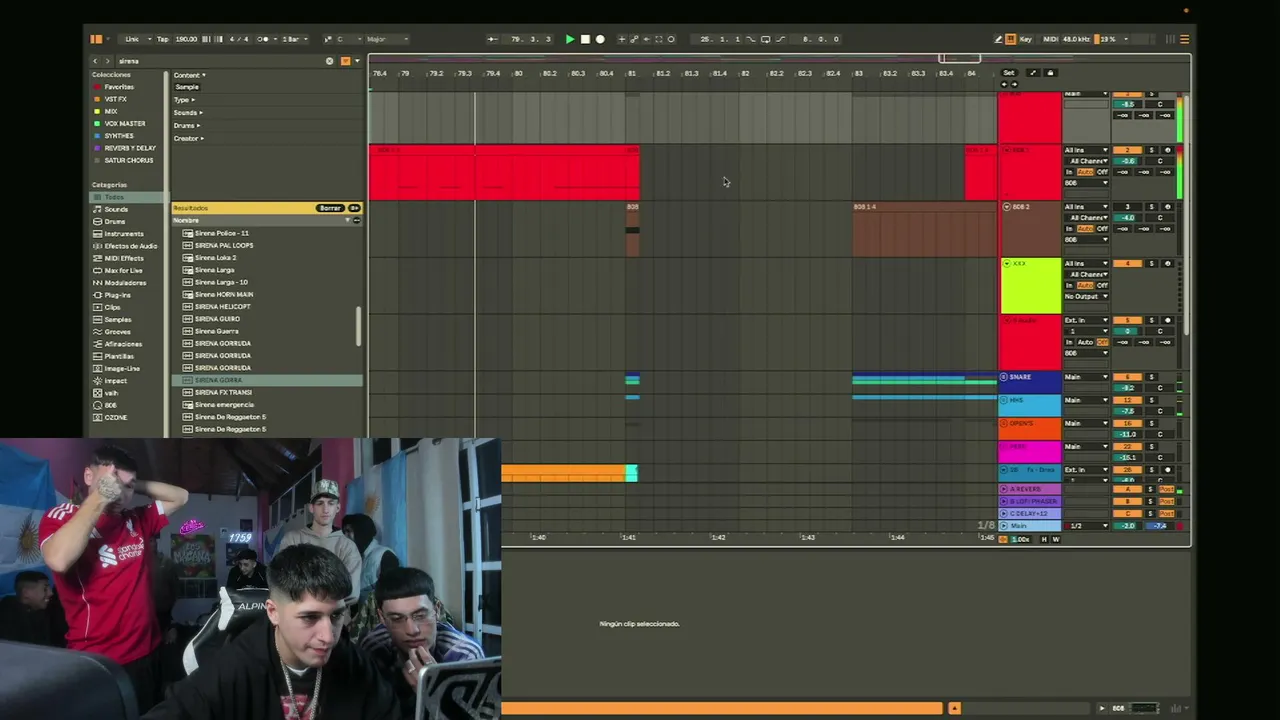
Task: Toggle the Draw Mode pencil icon
Action: coord(998,39)
